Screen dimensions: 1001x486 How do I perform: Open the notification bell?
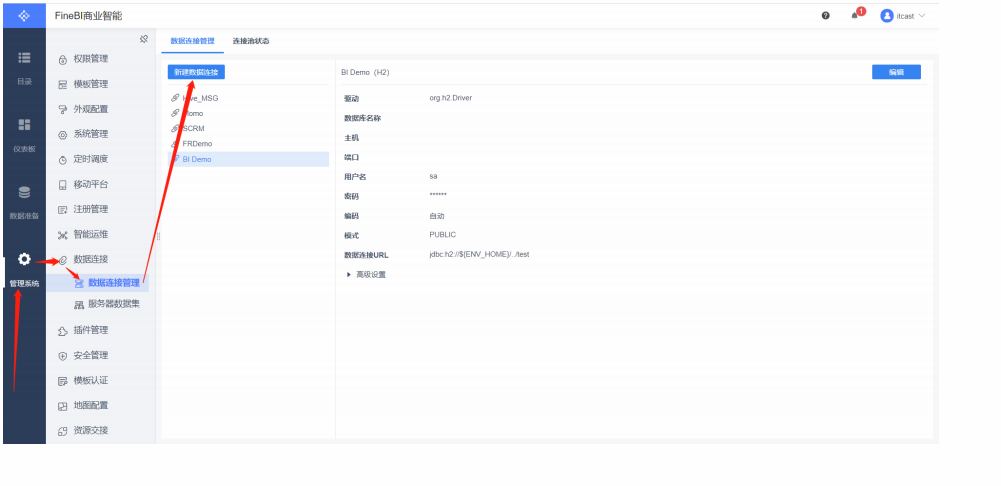(854, 16)
